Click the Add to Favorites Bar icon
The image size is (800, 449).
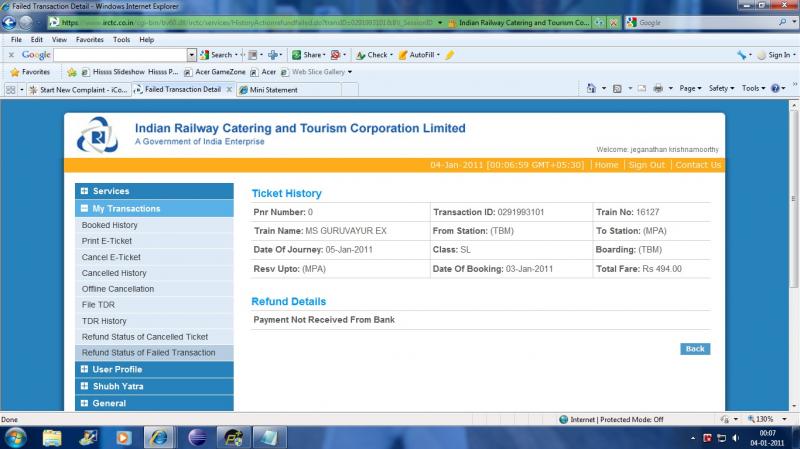(x=72, y=72)
